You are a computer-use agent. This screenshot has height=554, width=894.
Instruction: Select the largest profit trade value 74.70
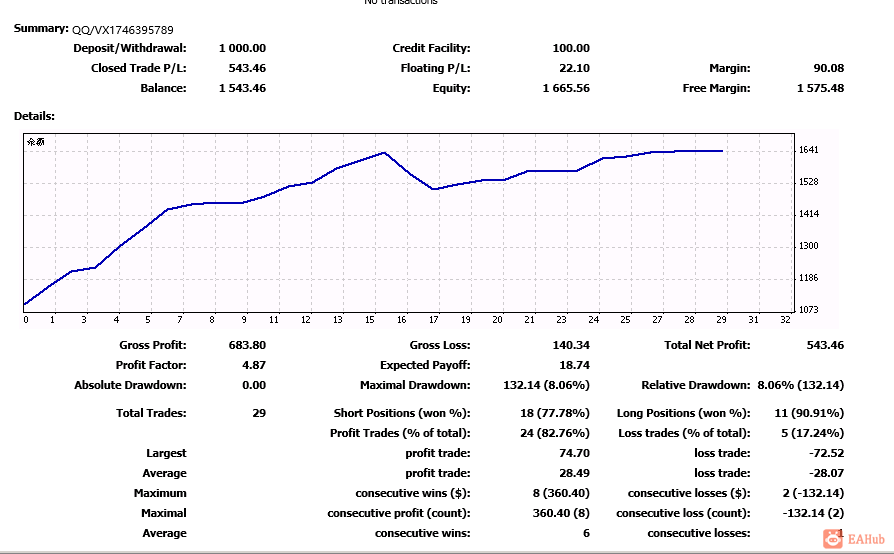click(574, 454)
